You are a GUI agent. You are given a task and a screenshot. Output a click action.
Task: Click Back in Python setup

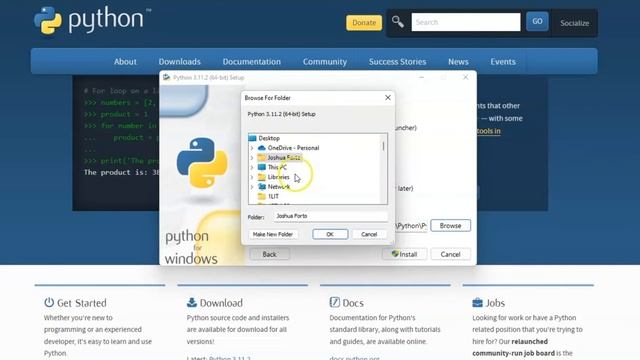pyautogui.click(x=269, y=254)
